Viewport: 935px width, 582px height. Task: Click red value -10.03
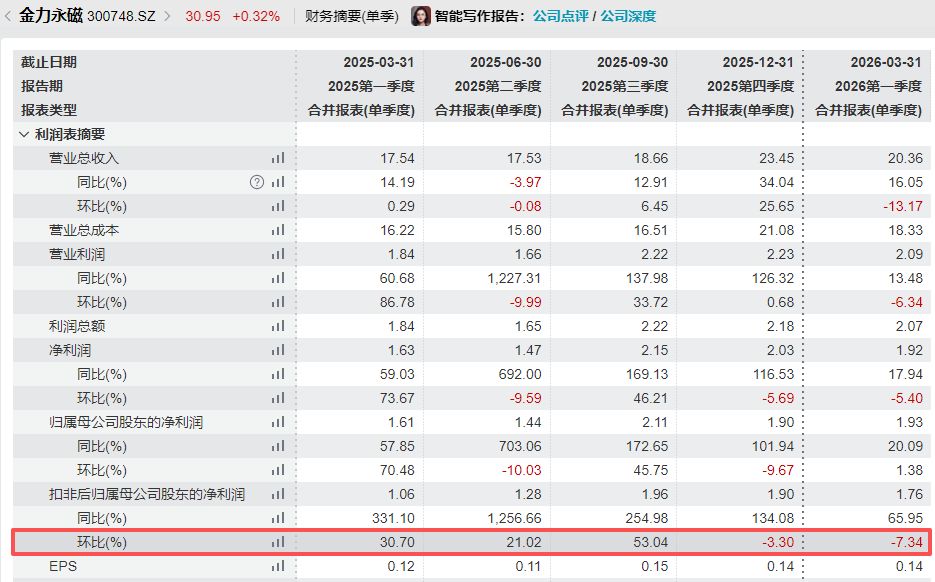(522, 470)
